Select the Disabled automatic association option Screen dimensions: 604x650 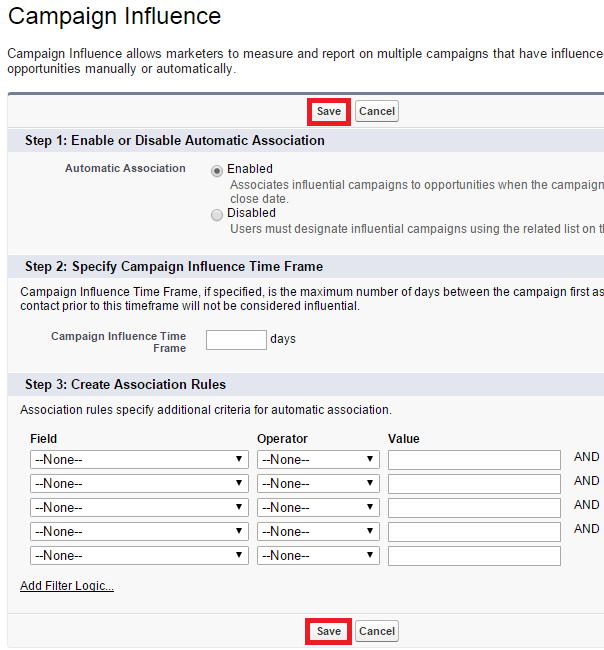click(x=217, y=214)
